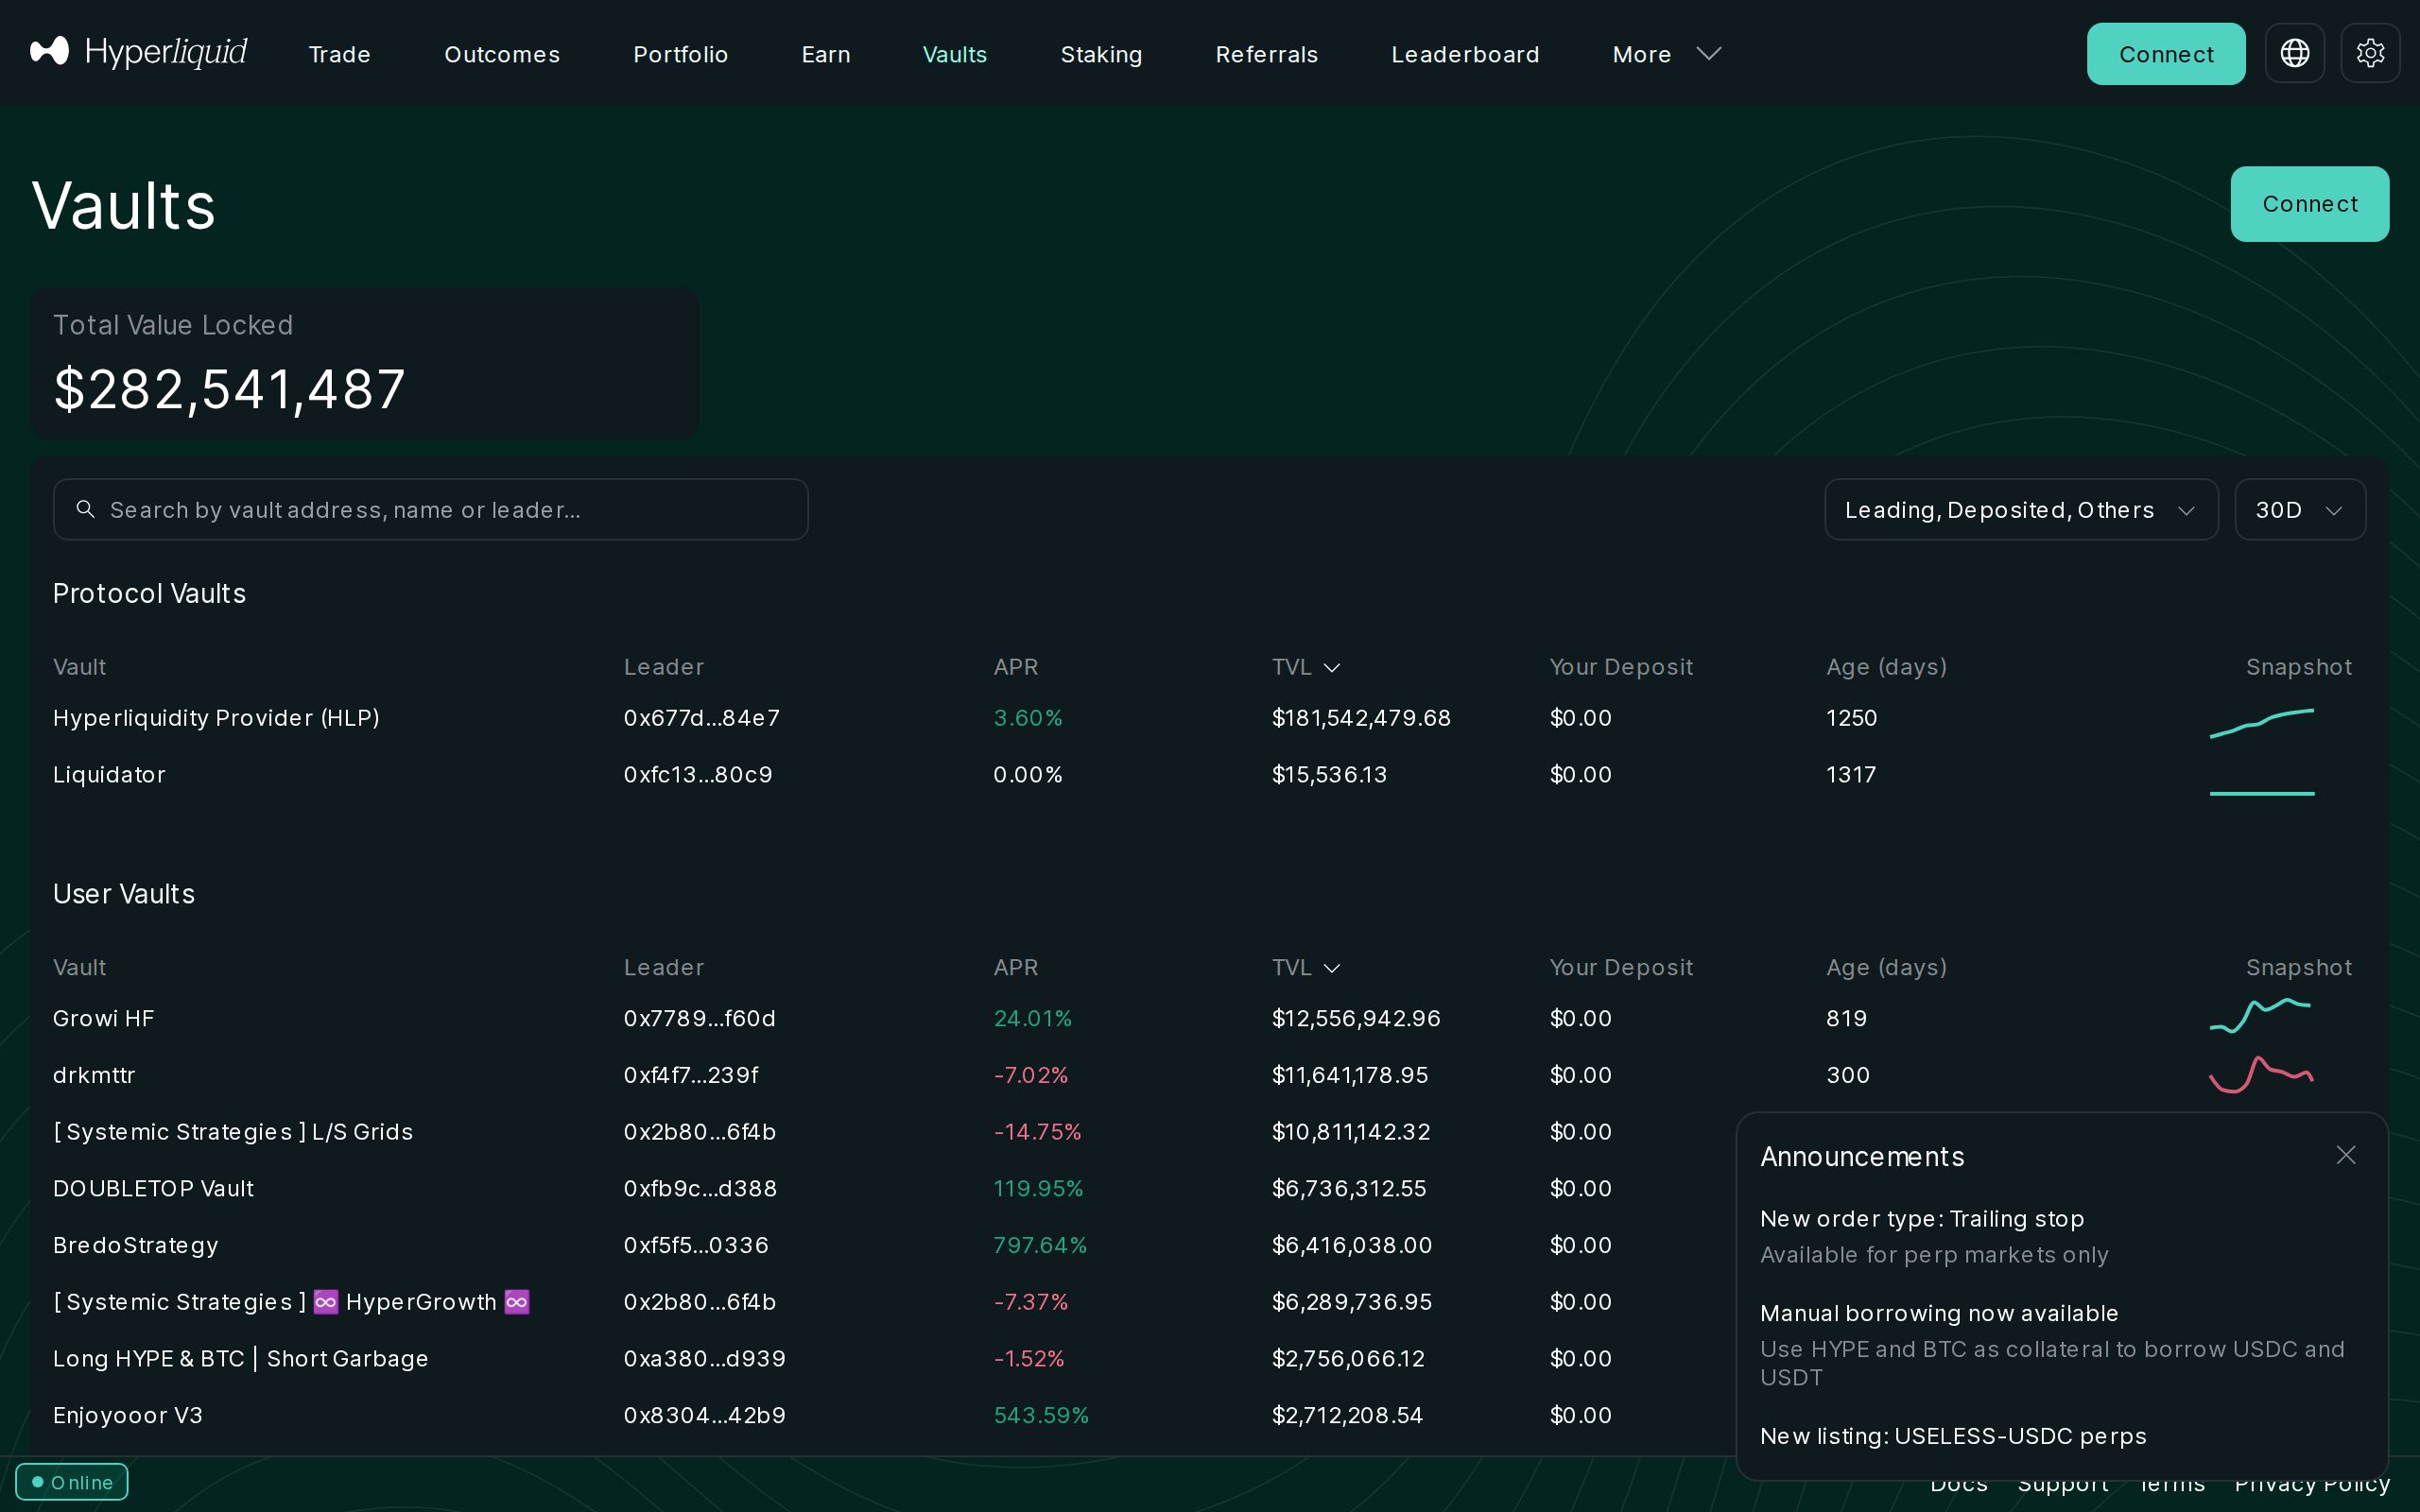Image resolution: width=2420 pixels, height=1512 pixels.
Task: Open the Growi HF vault
Action: pos(103,1018)
